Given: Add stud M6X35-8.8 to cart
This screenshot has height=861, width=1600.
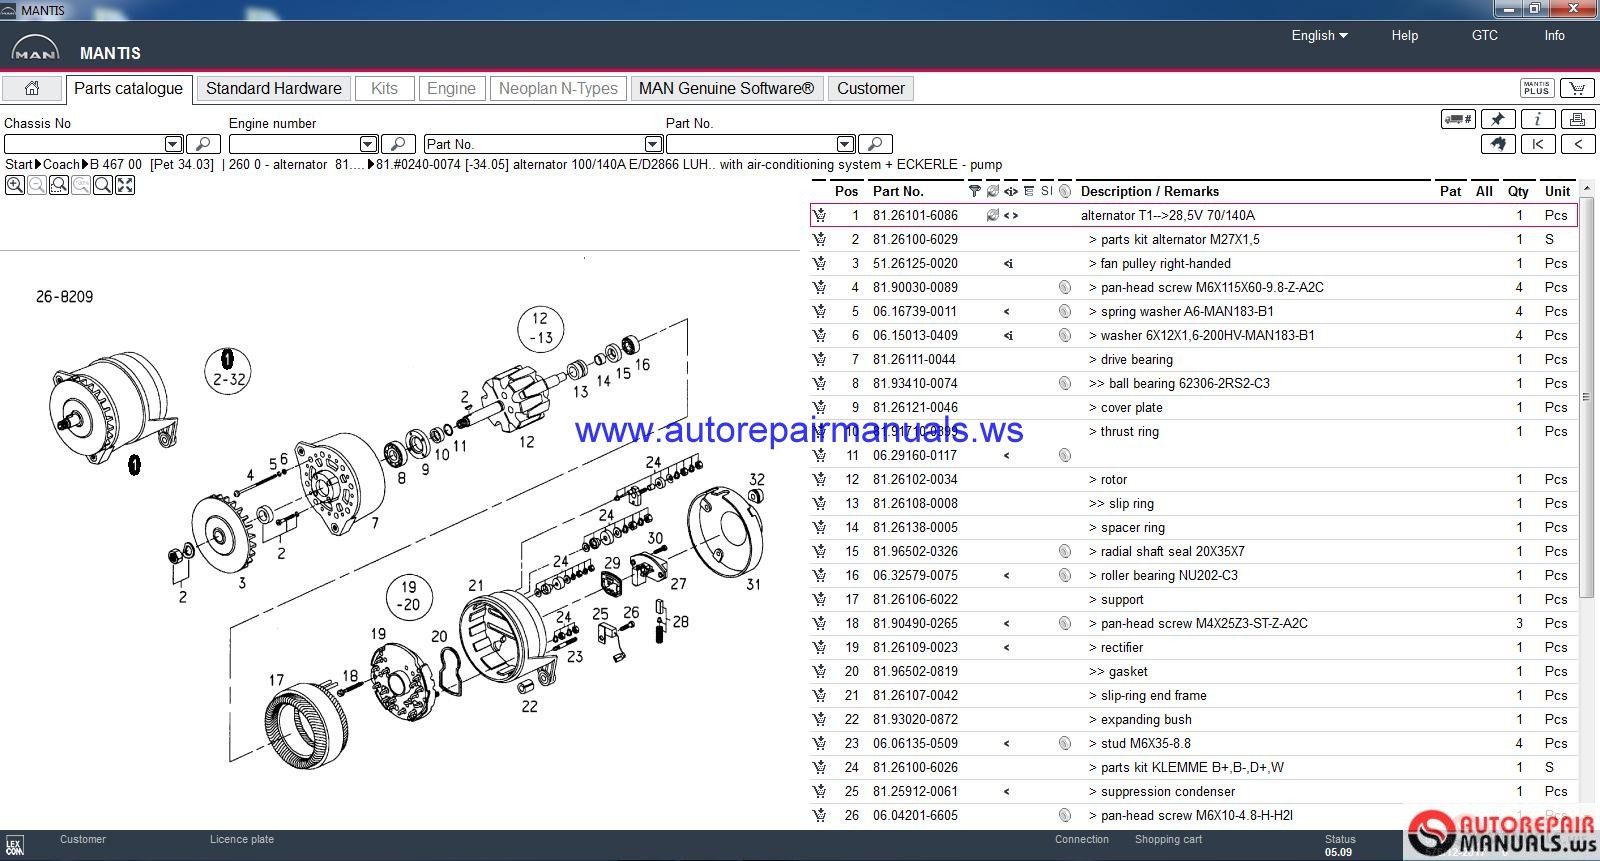Looking at the screenshot, I should click(x=820, y=743).
